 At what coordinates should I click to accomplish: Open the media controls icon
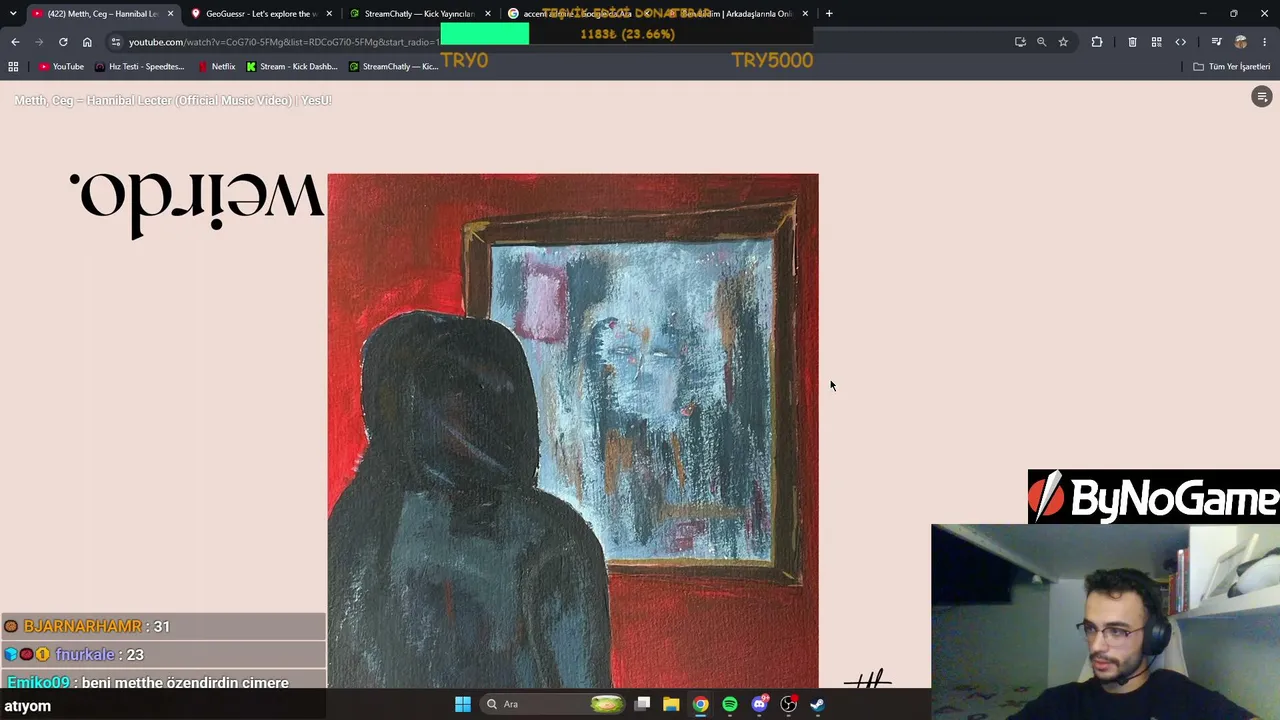pyautogui.click(x=1216, y=42)
